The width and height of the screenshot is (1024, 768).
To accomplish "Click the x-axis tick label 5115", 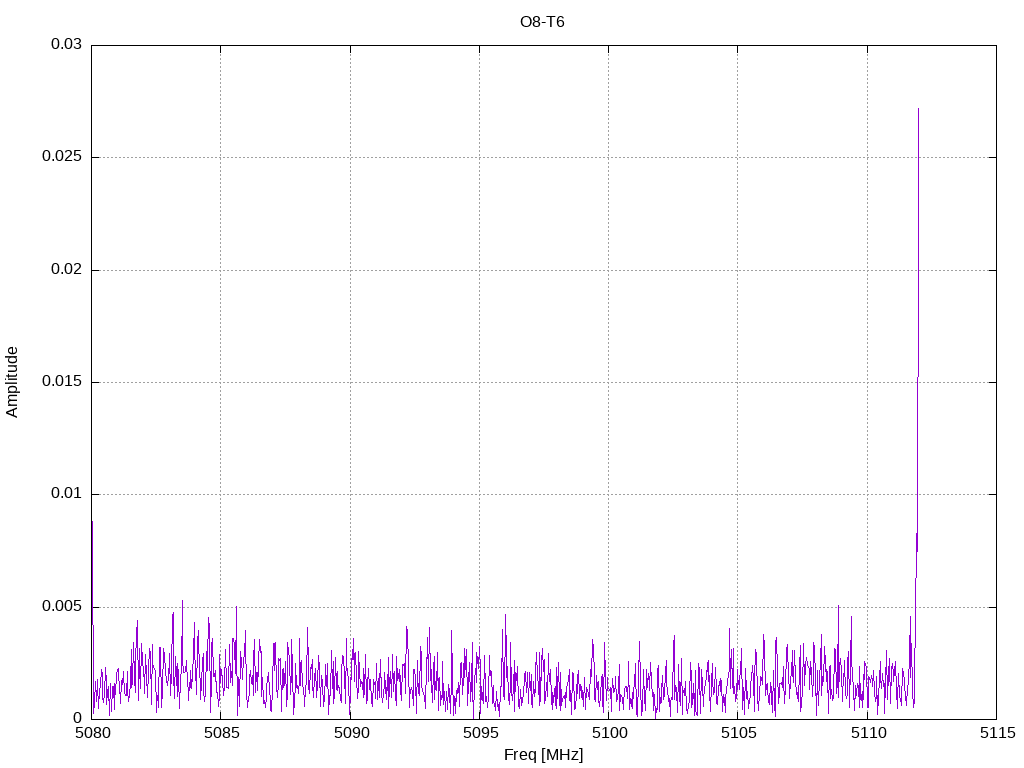I will tap(998, 733).
